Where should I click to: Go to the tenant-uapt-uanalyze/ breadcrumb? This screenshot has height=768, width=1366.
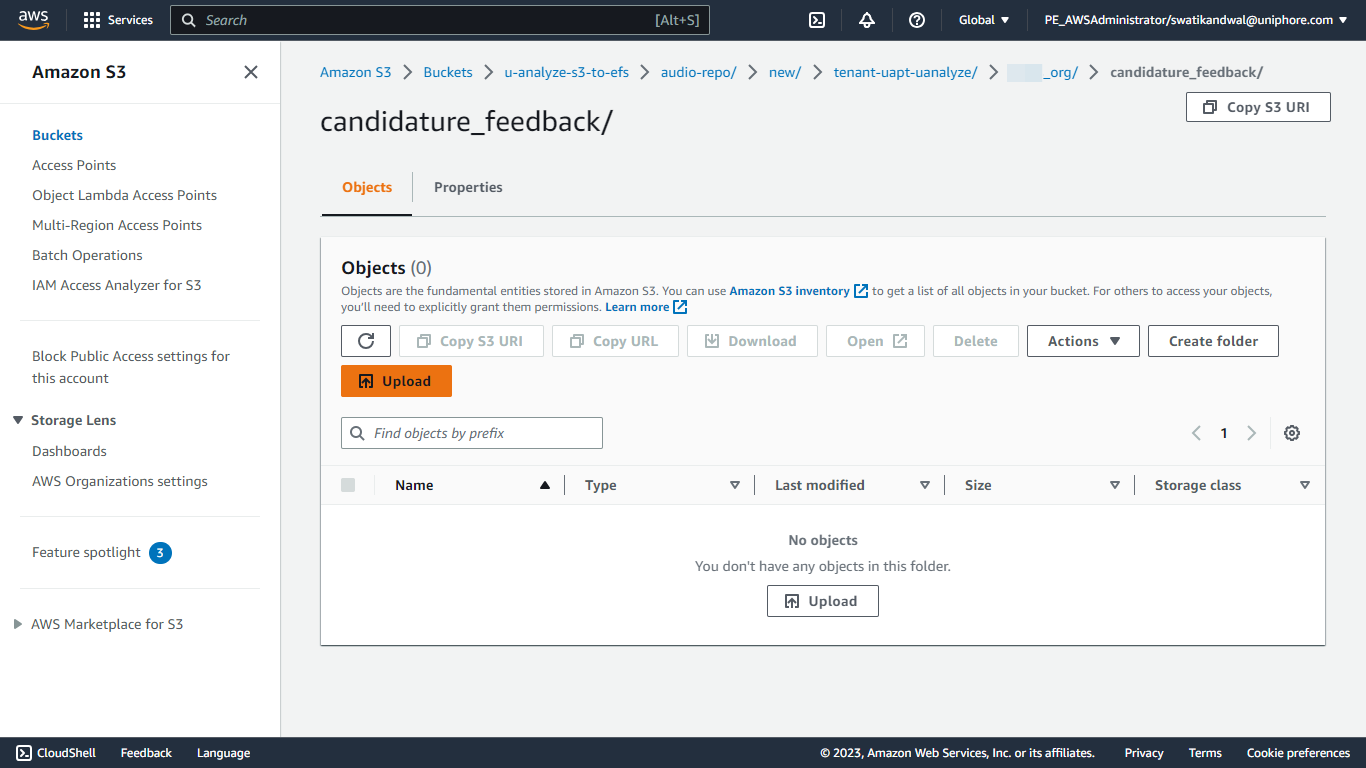pos(906,72)
